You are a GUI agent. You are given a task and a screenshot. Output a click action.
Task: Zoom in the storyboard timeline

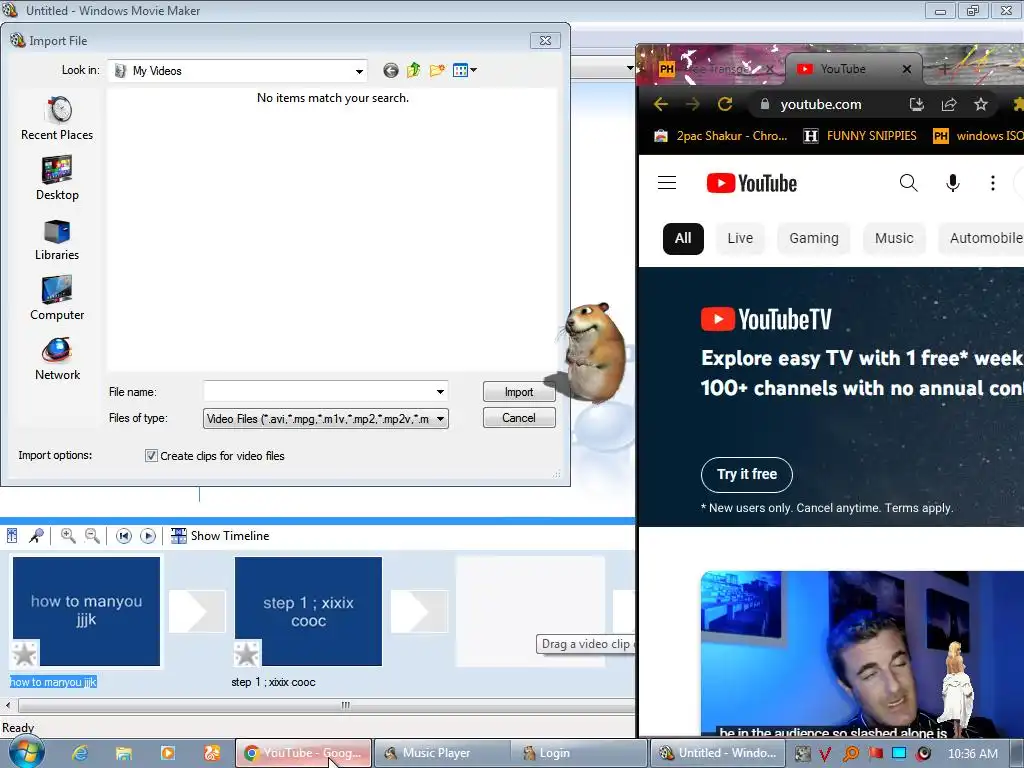click(68, 536)
